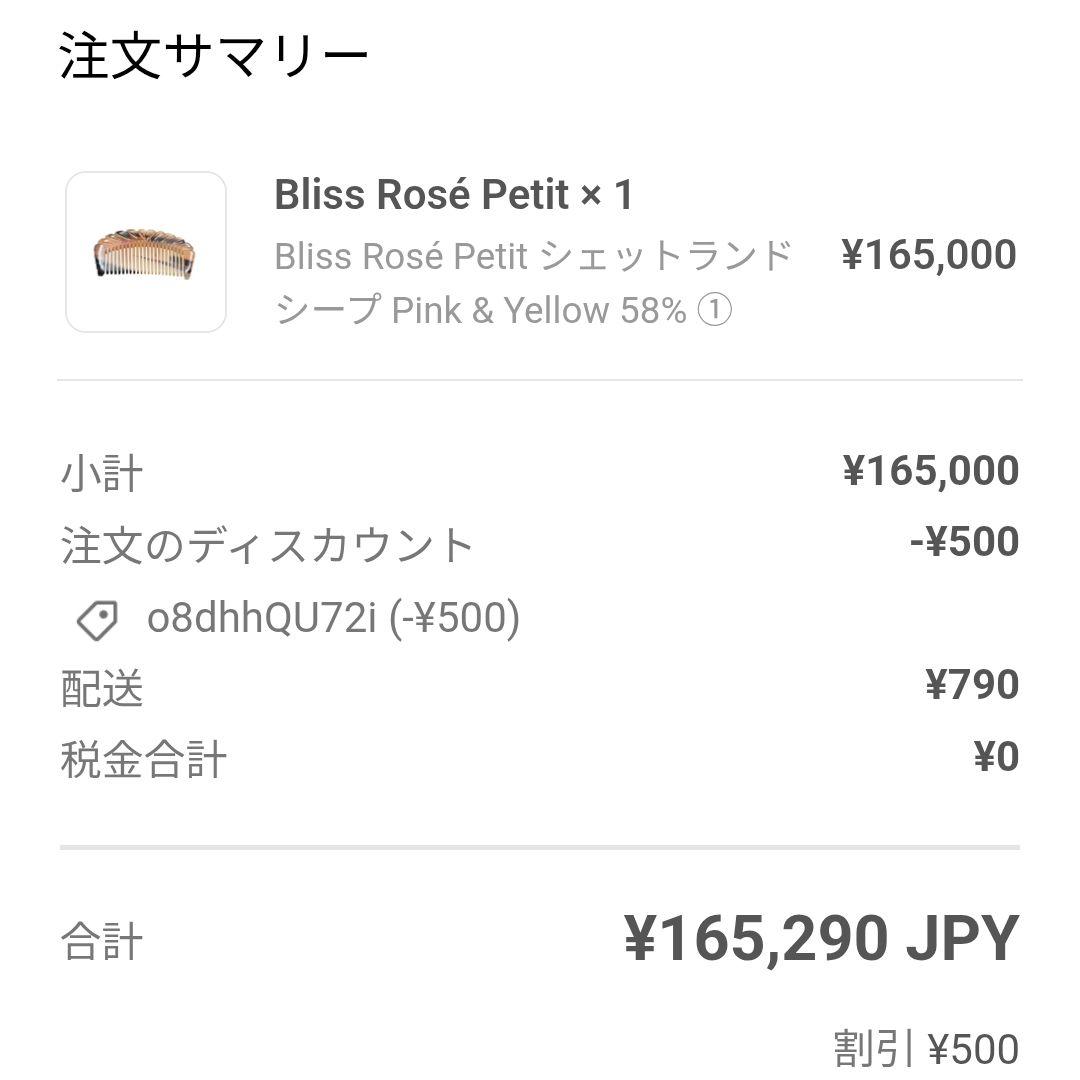Screen dimensions: 1080x1080
Task: Click the ¥165,000 subtotal amount
Action: click(x=931, y=468)
